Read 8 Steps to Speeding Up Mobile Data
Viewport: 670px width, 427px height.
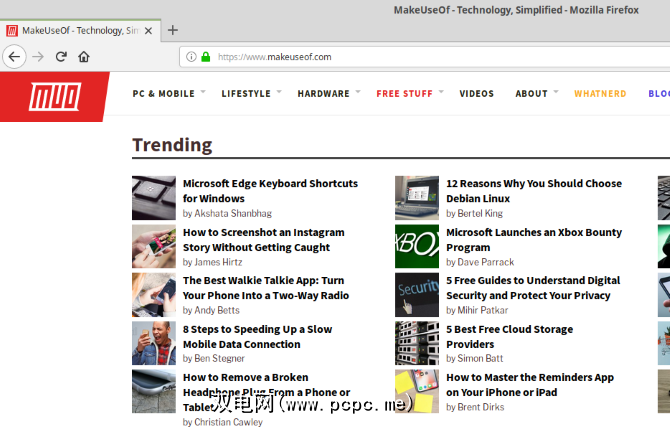(x=257, y=336)
